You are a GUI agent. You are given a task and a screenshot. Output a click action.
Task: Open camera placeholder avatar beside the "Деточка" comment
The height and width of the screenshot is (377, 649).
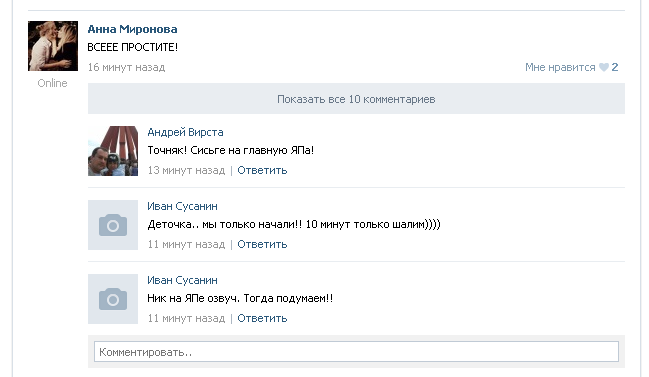tap(113, 225)
